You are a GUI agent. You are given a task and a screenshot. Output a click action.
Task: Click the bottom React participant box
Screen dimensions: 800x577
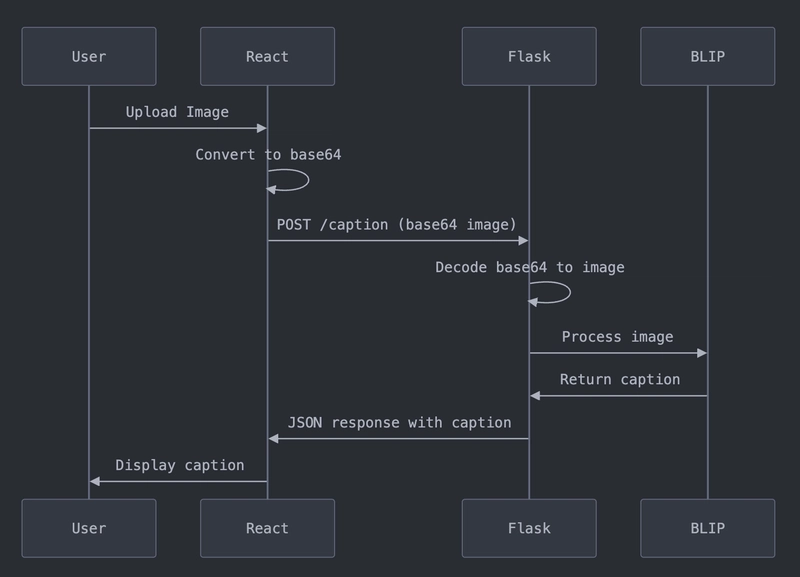click(267, 528)
